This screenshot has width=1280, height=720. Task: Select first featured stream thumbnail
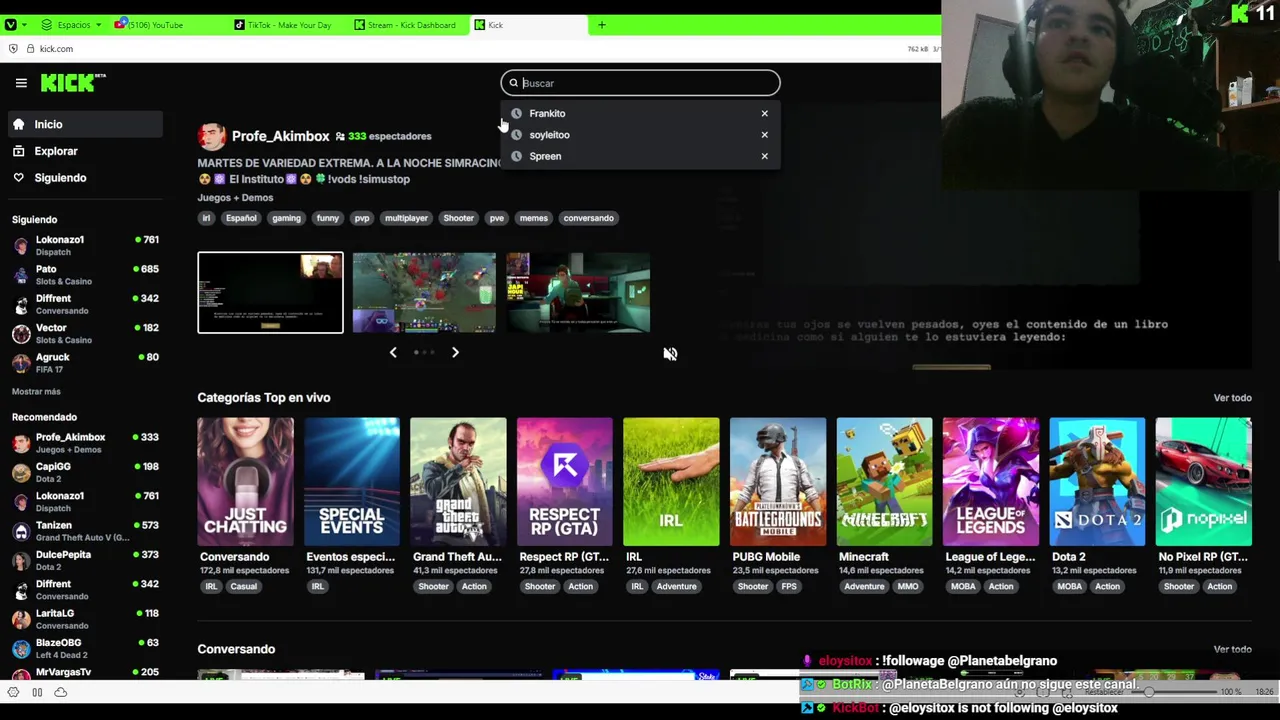pos(270,292)
